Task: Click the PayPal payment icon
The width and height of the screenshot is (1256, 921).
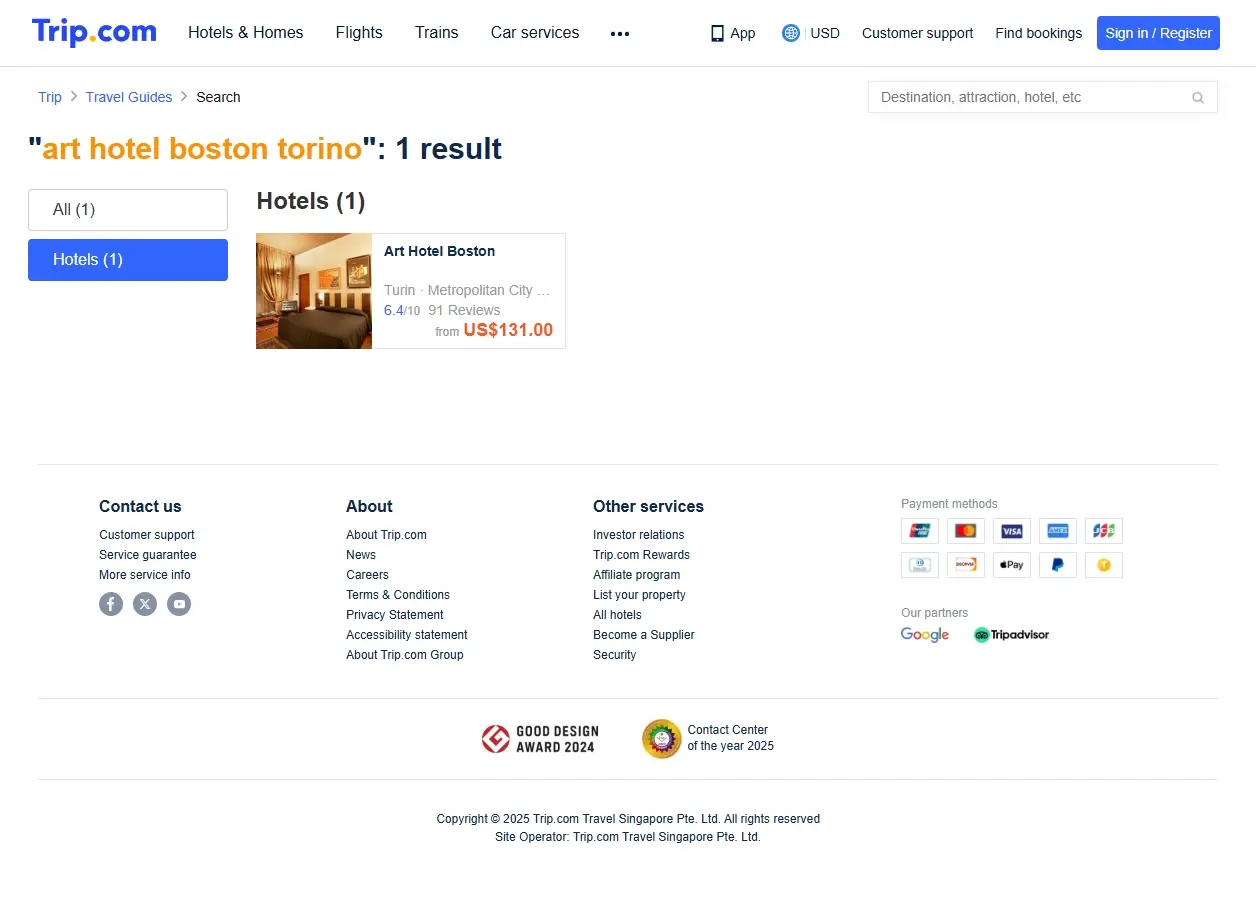Action: [1058, 565]
